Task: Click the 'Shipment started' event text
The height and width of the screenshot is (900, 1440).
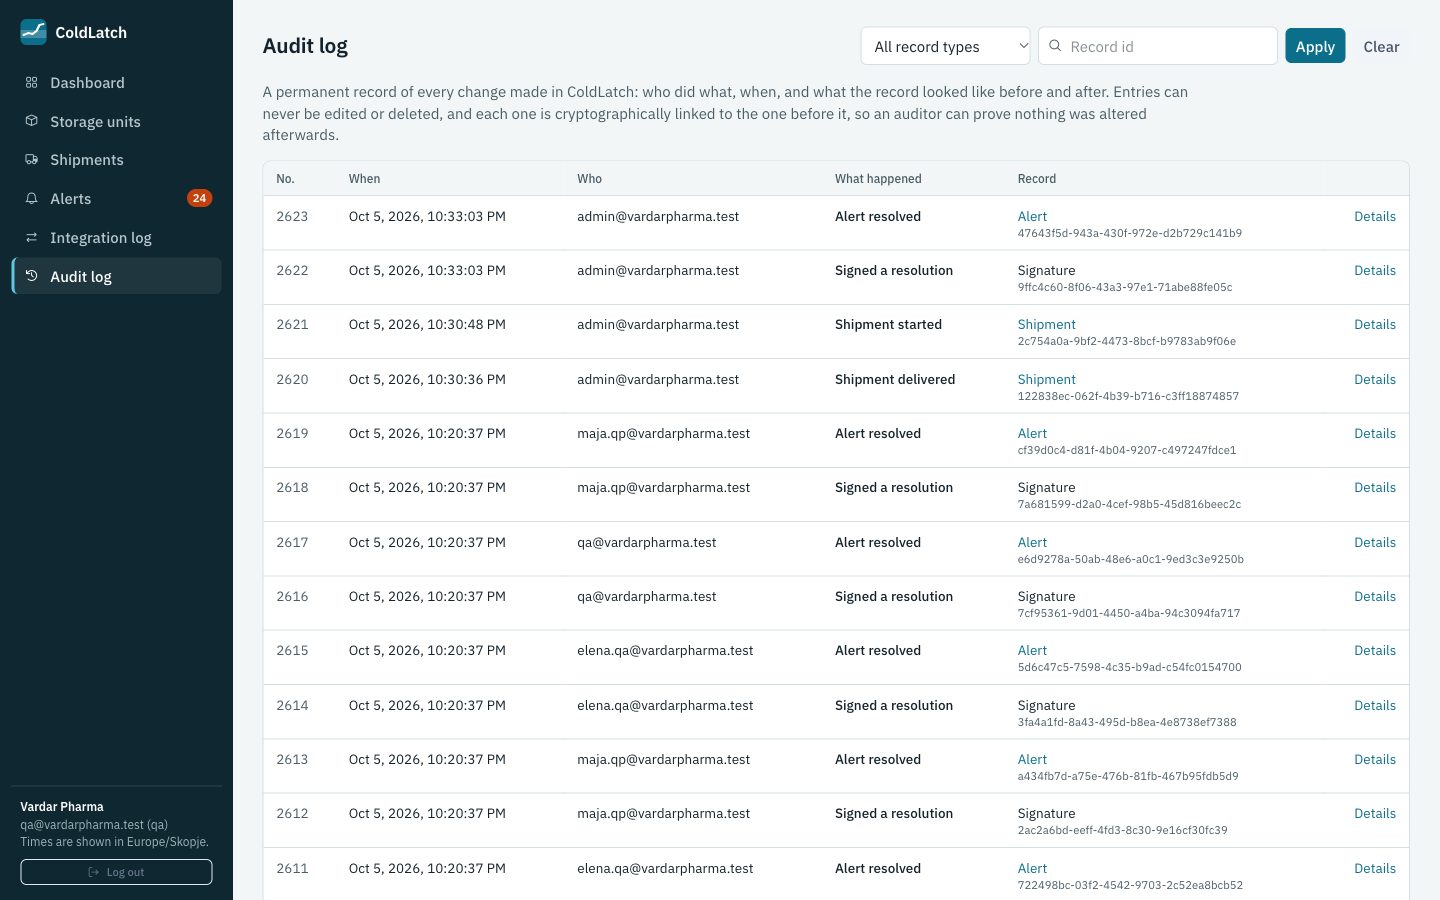Action: tap(888, 324)
